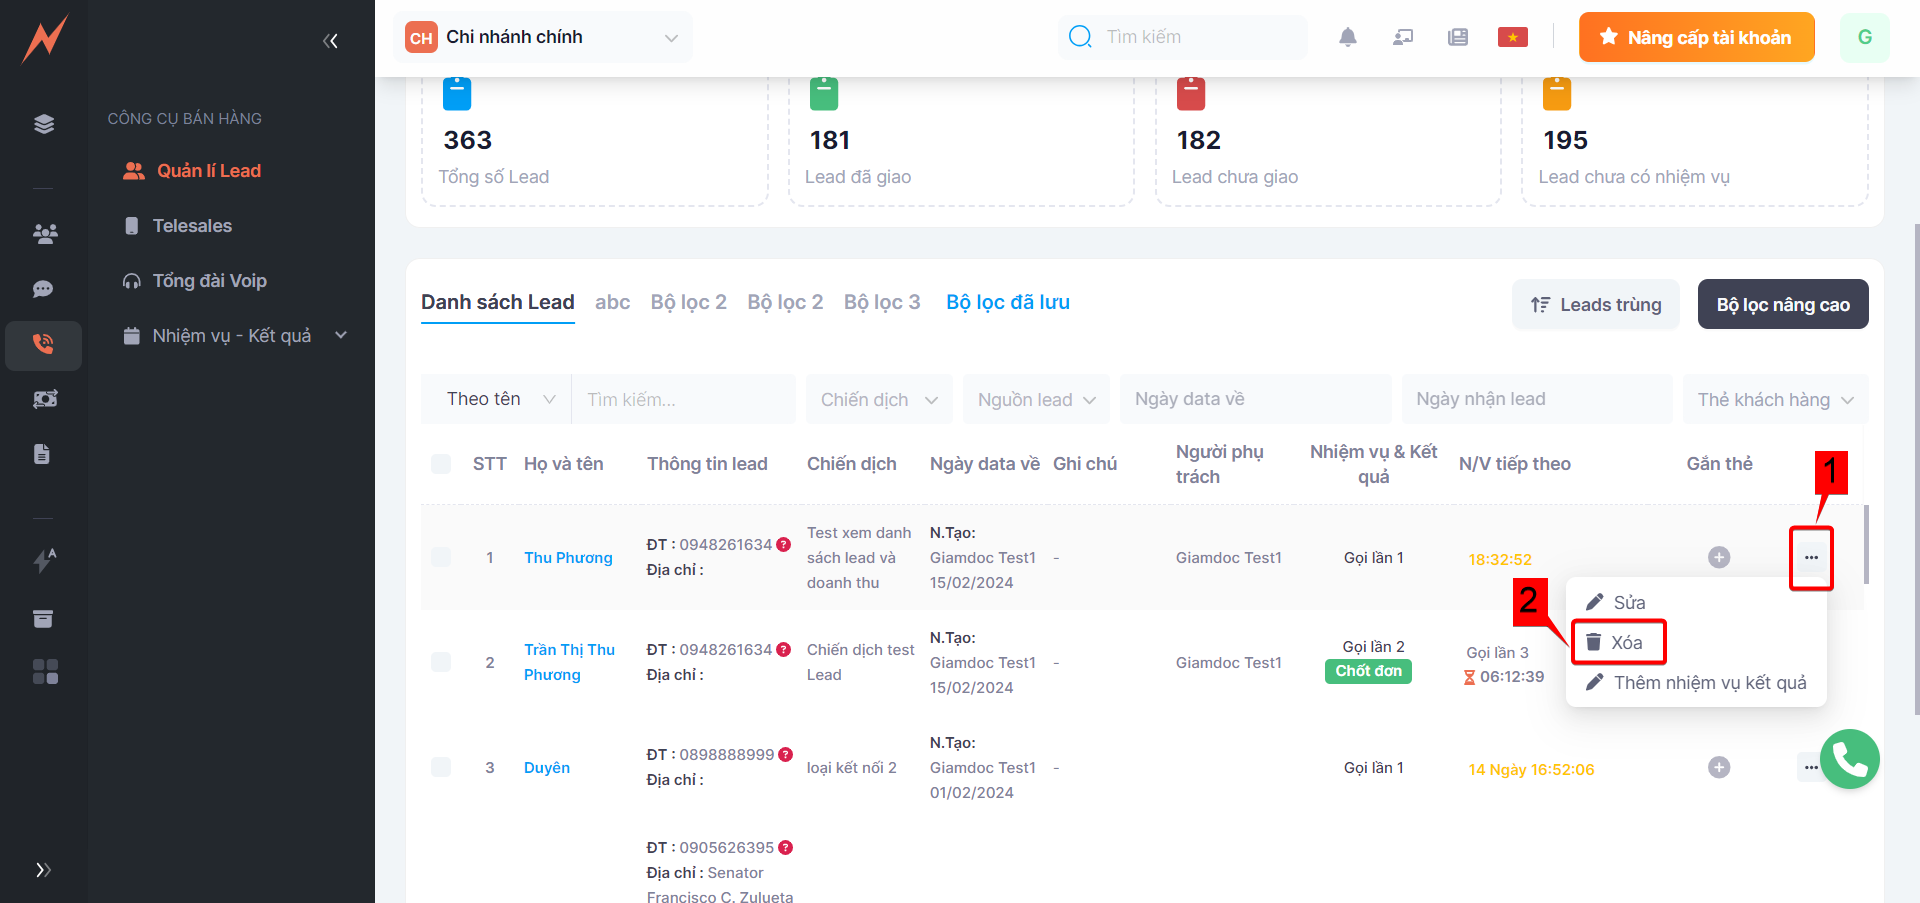1920x903 pixels.
Task: Open the three-dot menu for Duyên row
Action: point(1810,767)
